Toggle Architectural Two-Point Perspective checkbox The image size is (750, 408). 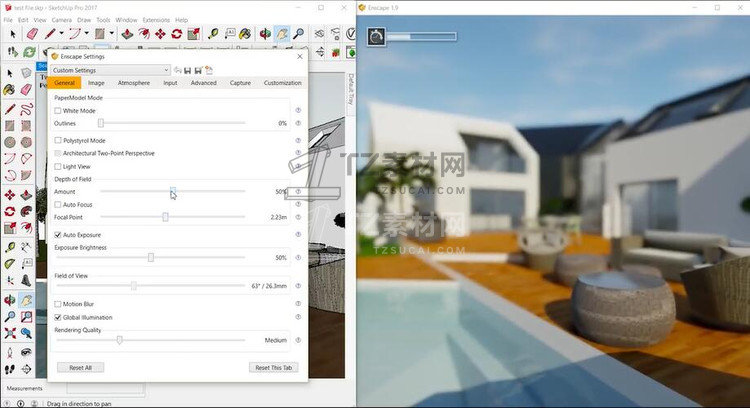pyautogui.click(x=58, y=153)
